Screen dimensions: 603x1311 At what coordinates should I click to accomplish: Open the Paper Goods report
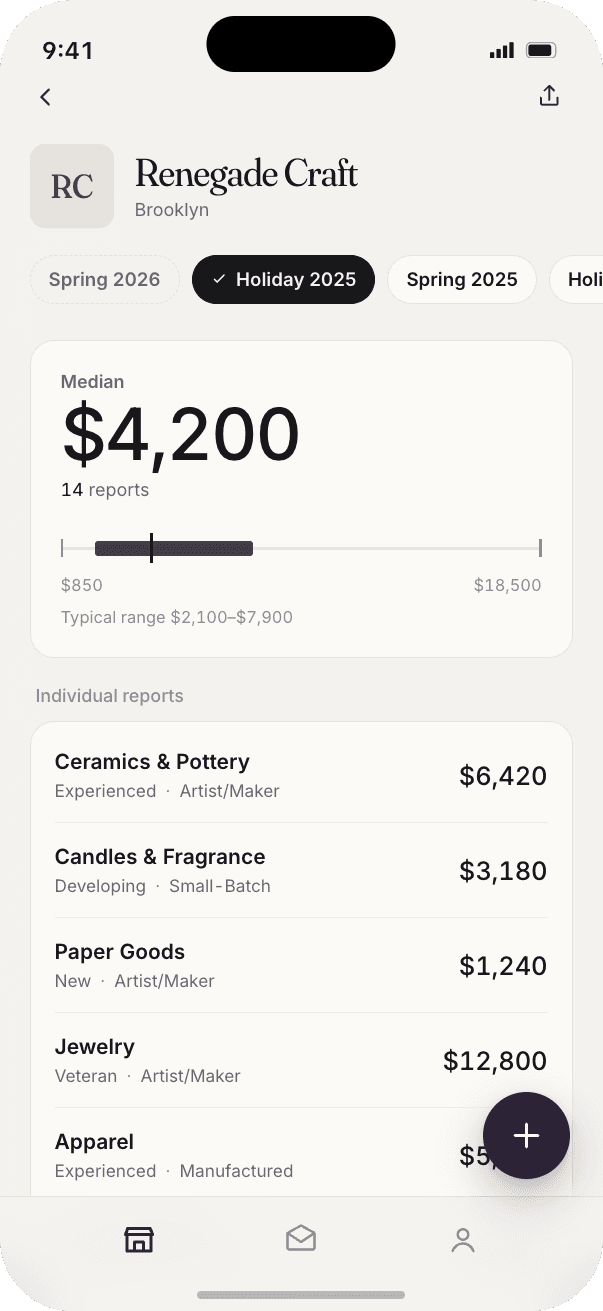click(301, 965)
